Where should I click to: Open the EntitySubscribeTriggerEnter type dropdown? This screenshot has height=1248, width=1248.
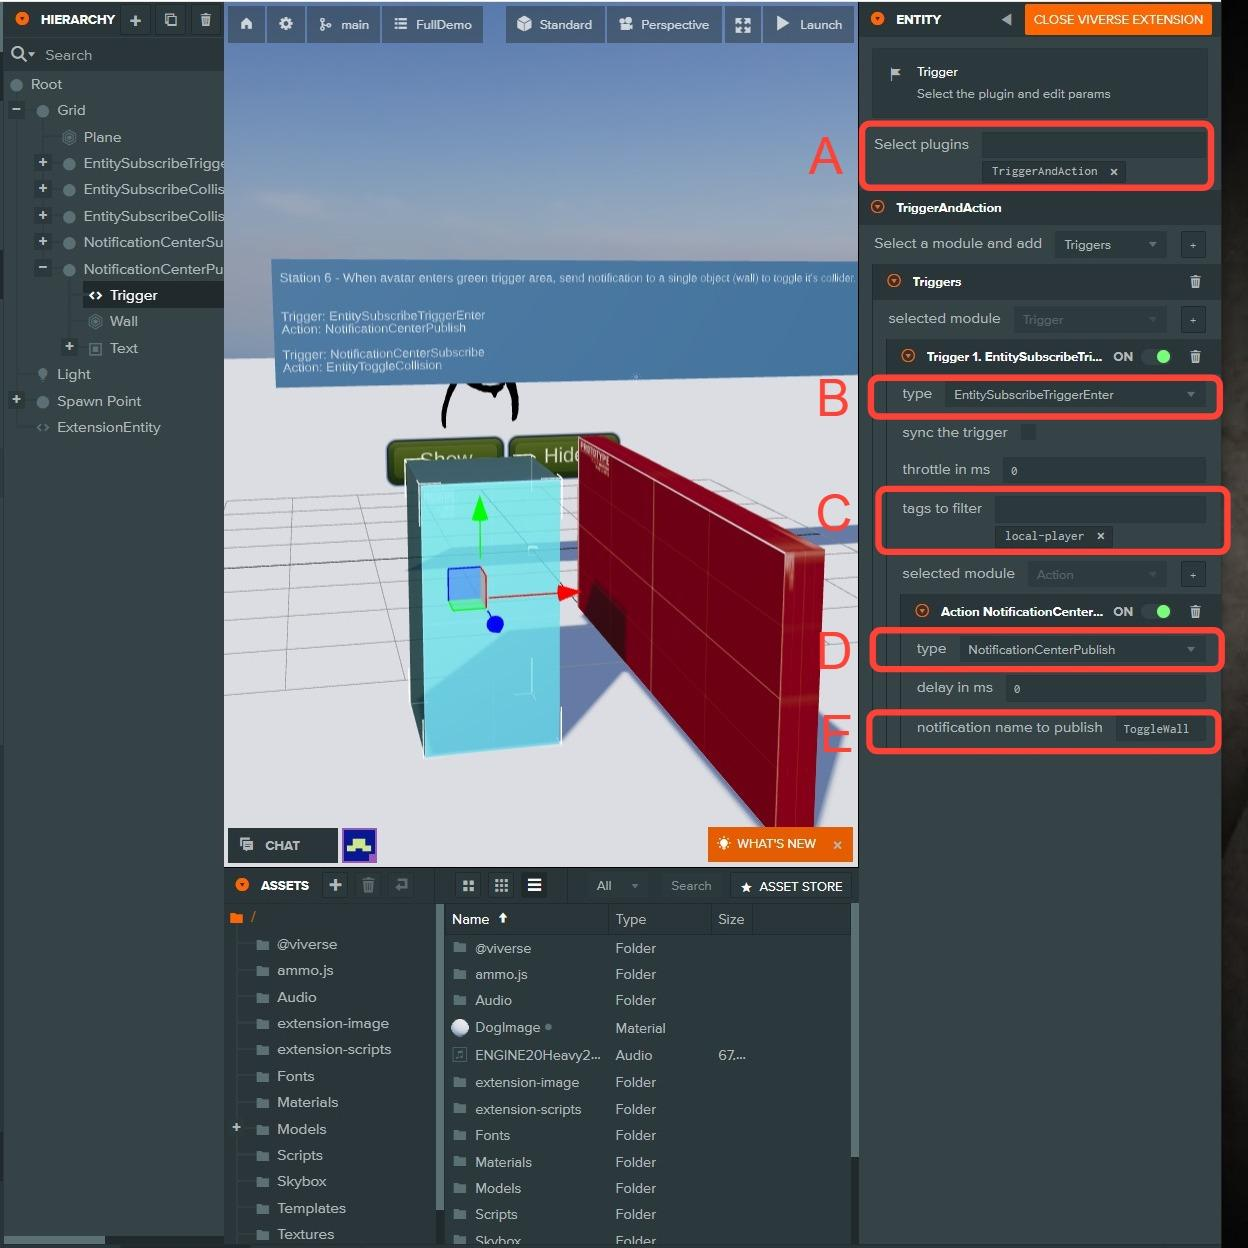pos(1075,395)
